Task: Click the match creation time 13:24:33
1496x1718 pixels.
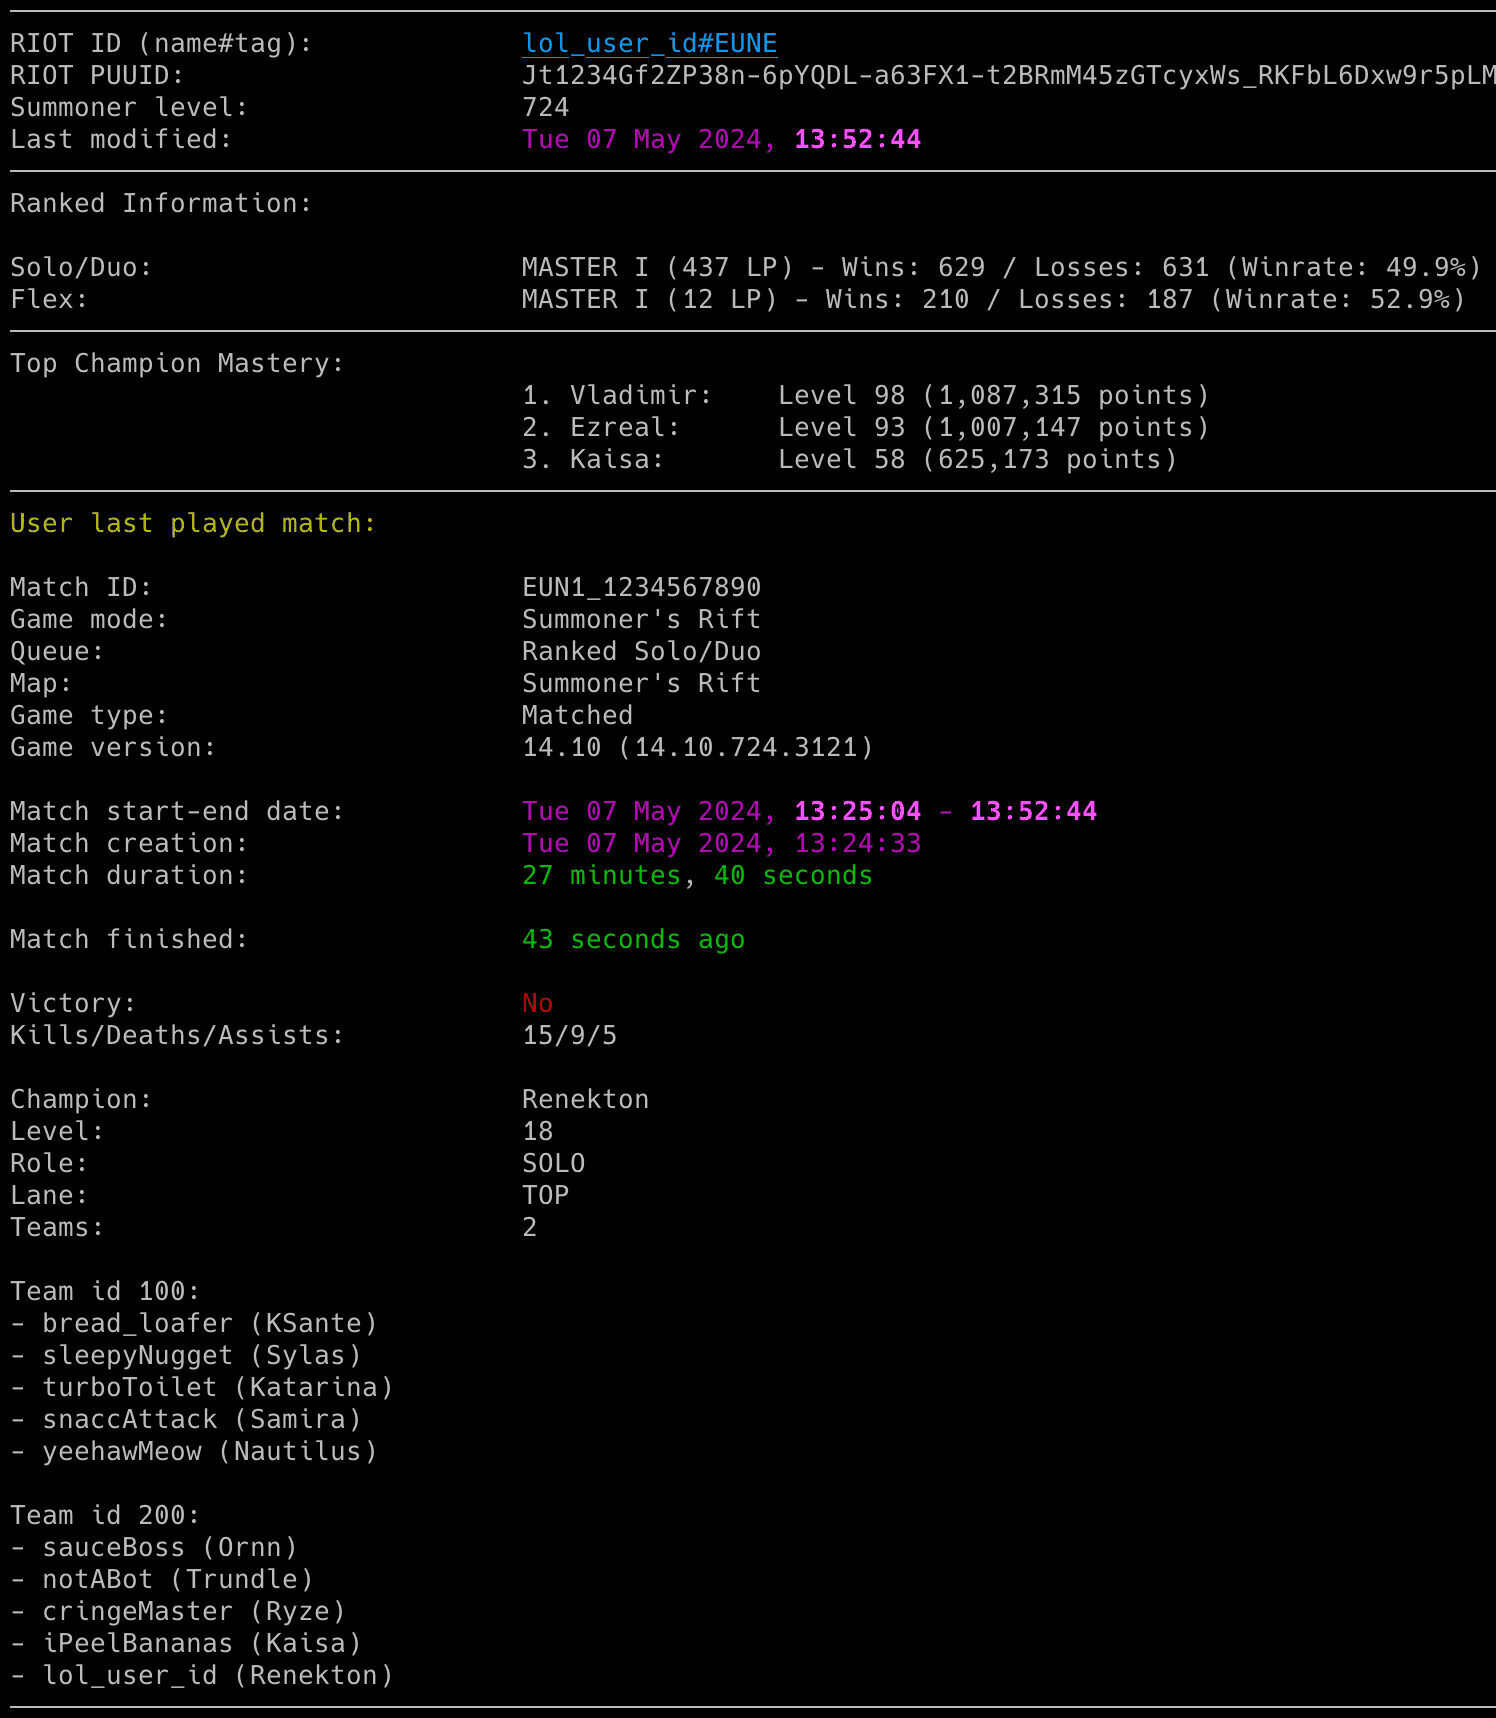Action: pos(857,844)
